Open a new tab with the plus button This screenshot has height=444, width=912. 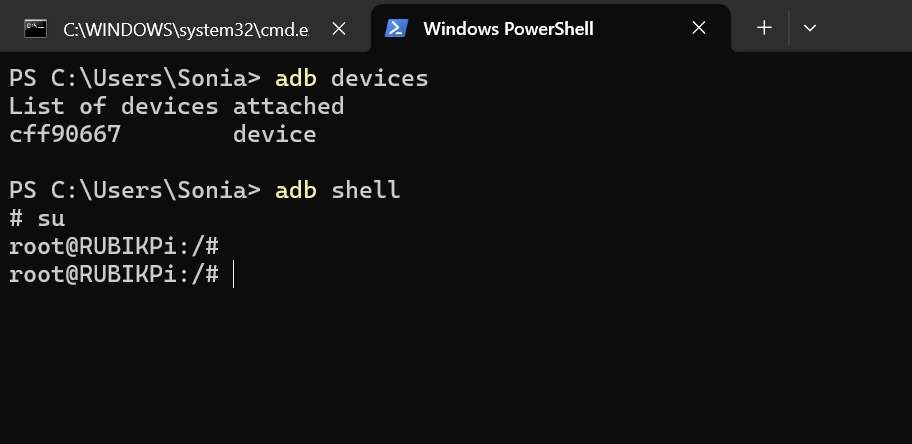pyautogui.click(x=764, y=28)
